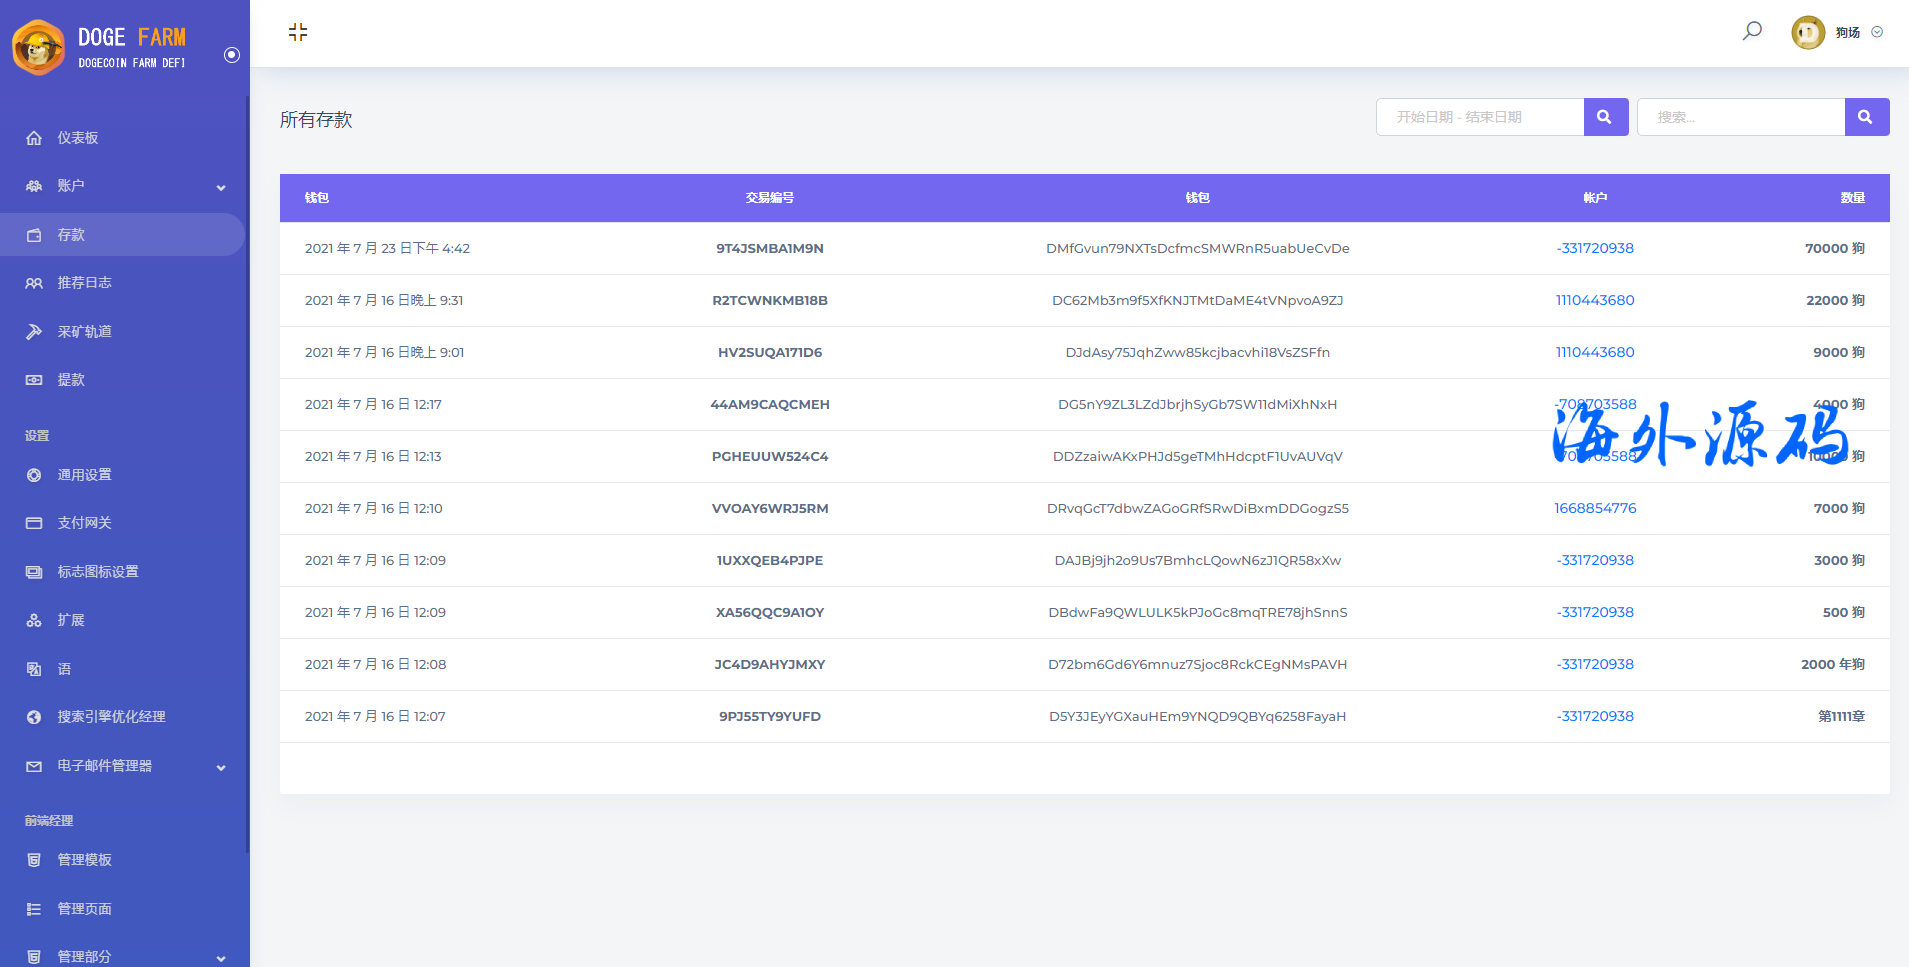Screen dimensions: 1909x967
Task: Expand the 电子邮件管理器 submenu
Action: point(221,767)
